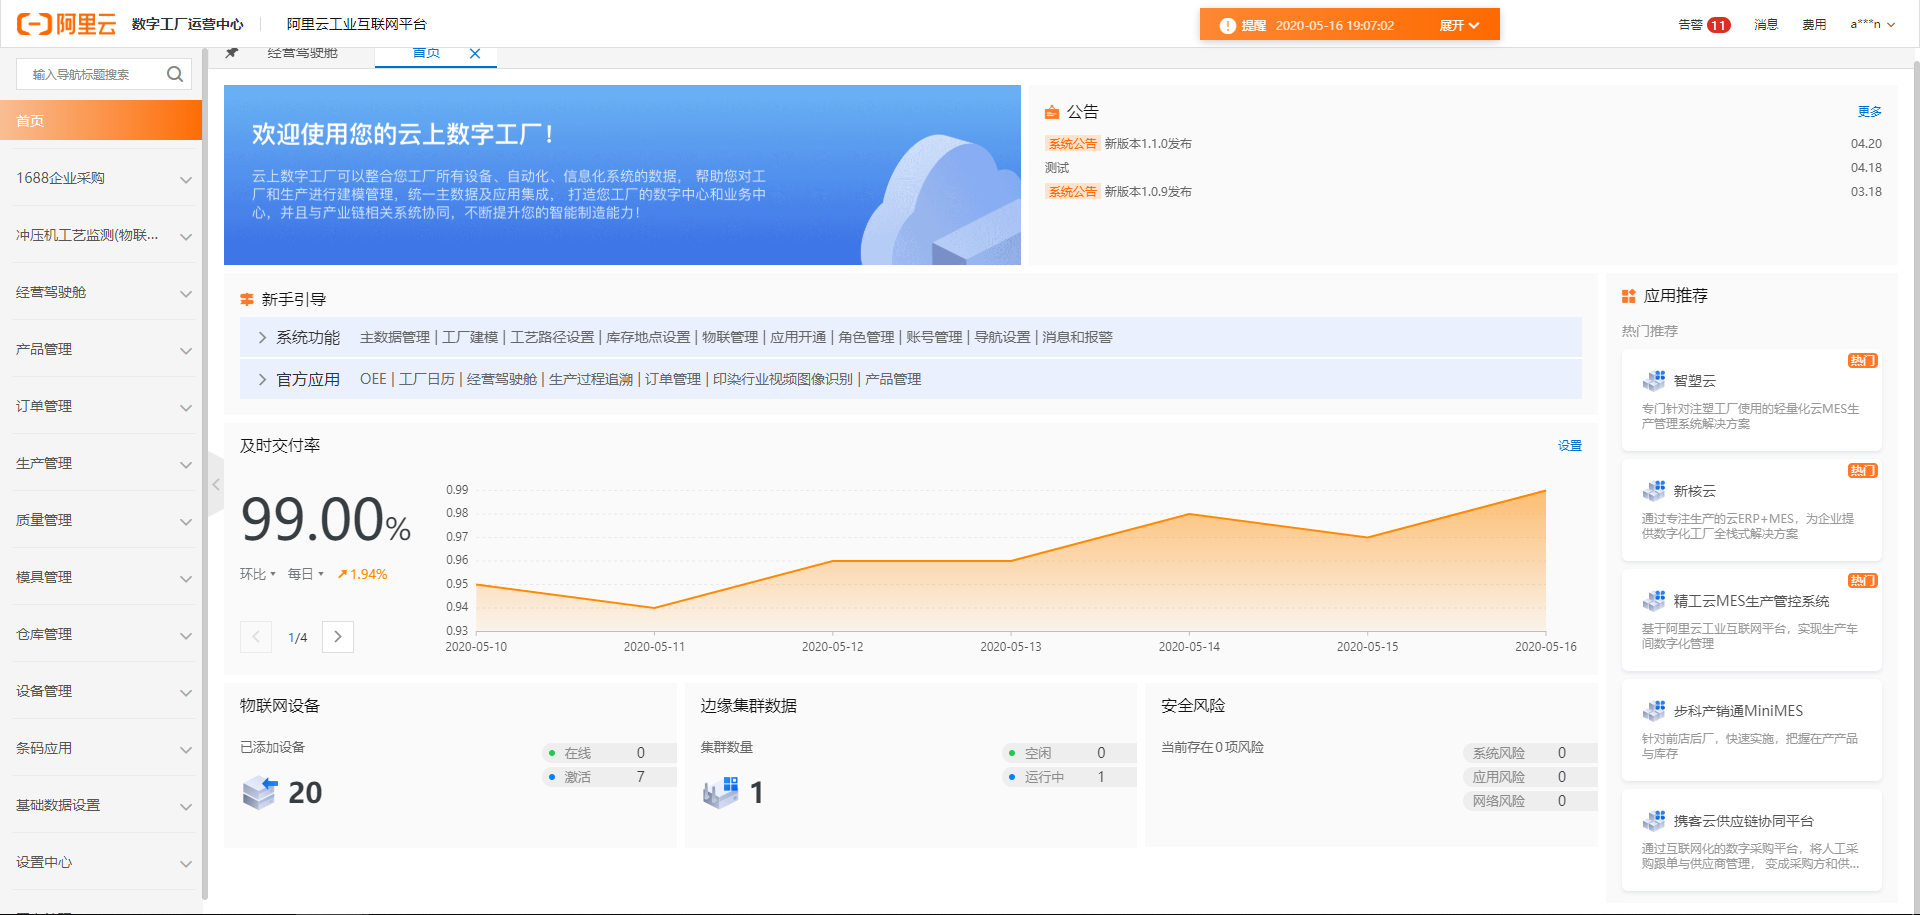
Task: Click the alert exclamation icon in orange banner
Action: point(1228,26)
